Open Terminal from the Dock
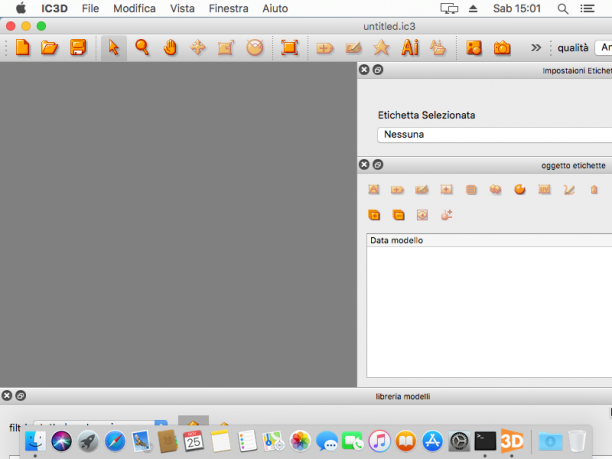This screenshot has height=459, width=612. (485, 441)
